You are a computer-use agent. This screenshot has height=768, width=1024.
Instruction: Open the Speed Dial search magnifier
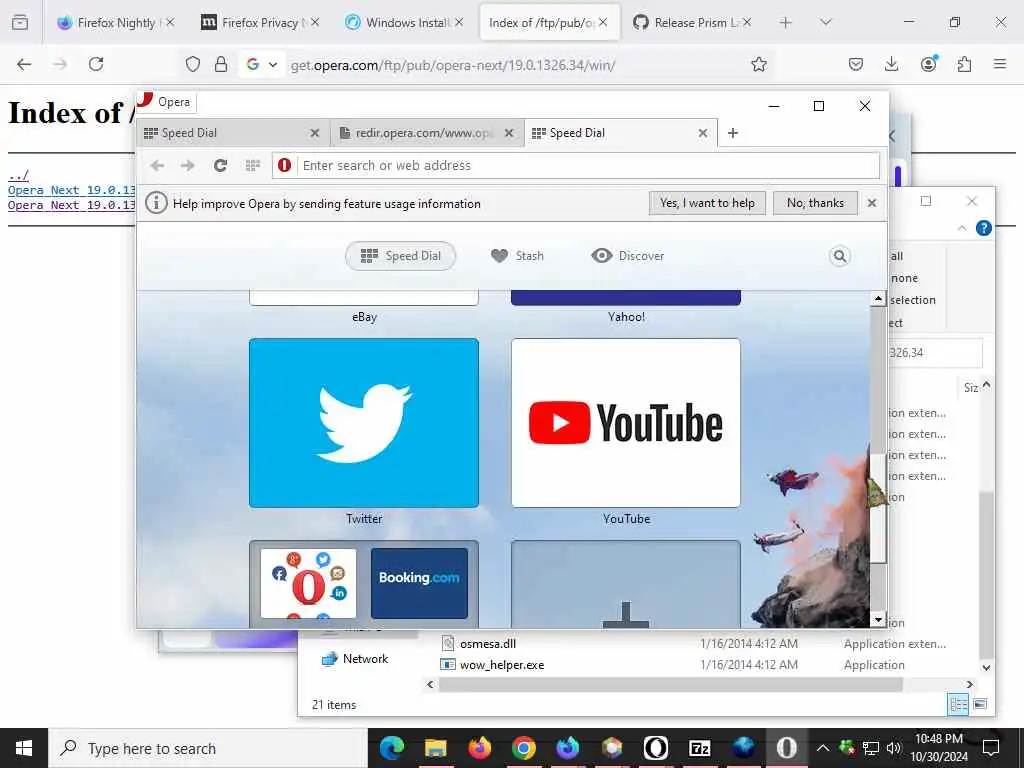[x=840, y=256]
